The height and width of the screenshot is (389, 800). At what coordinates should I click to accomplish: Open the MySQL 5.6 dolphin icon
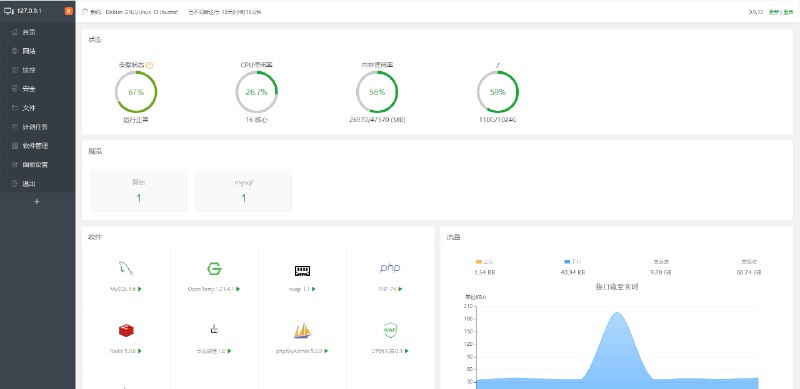coord(126,268)
